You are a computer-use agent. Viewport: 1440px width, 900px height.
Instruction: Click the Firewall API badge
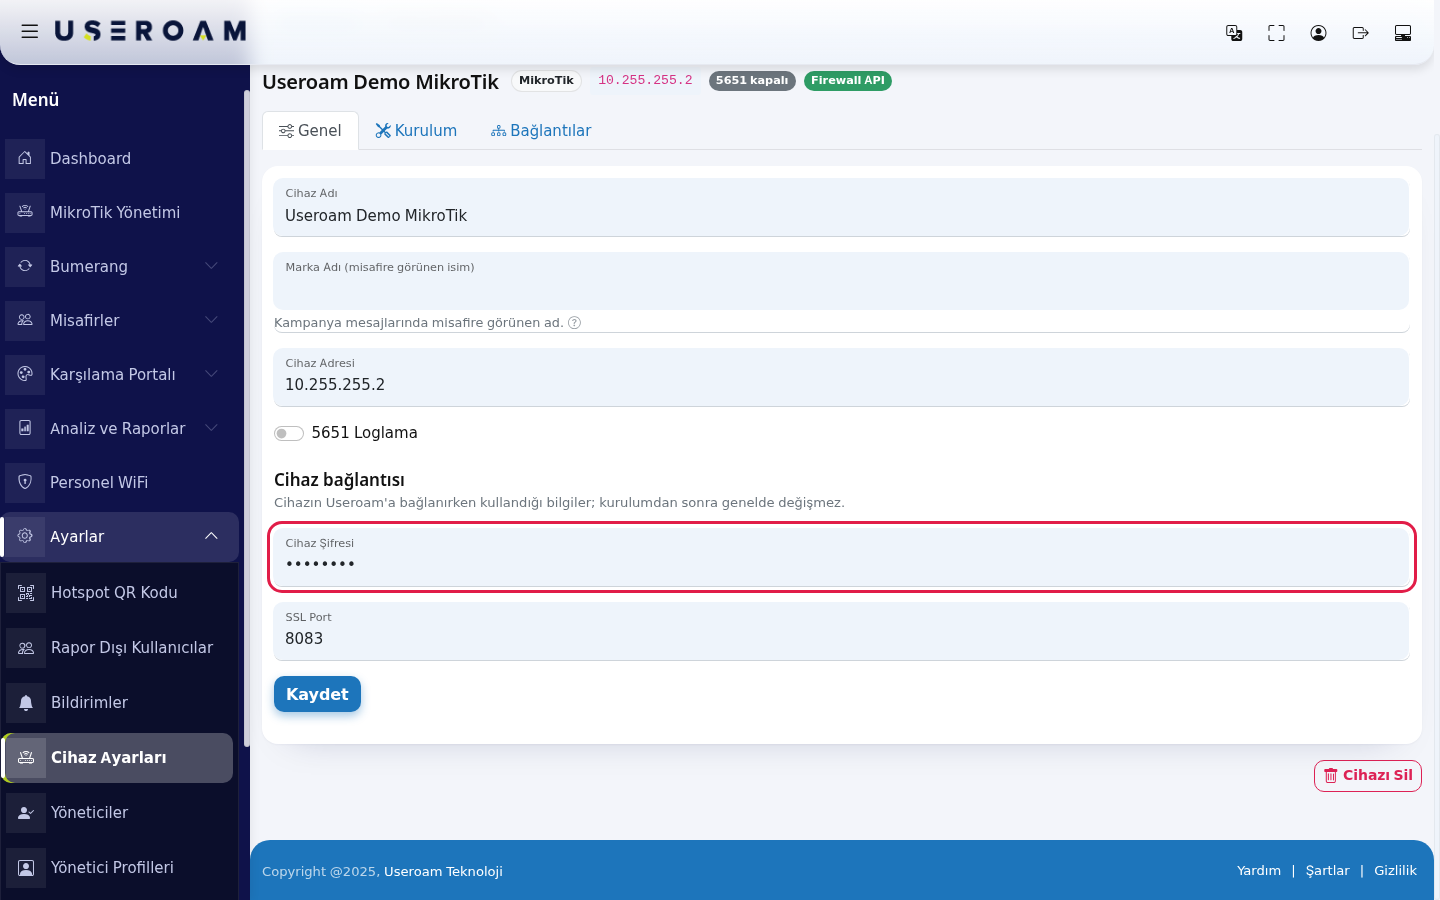[x=848, y=81]
